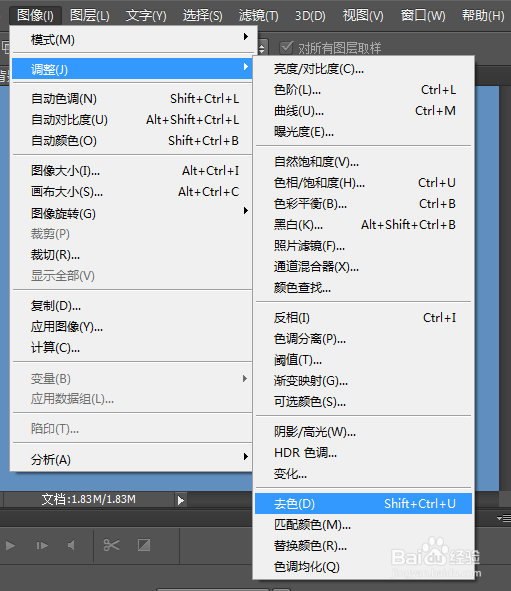511x591 pixels.
Task: Choose 自动颜色(O) command
Action: point(132,141)
